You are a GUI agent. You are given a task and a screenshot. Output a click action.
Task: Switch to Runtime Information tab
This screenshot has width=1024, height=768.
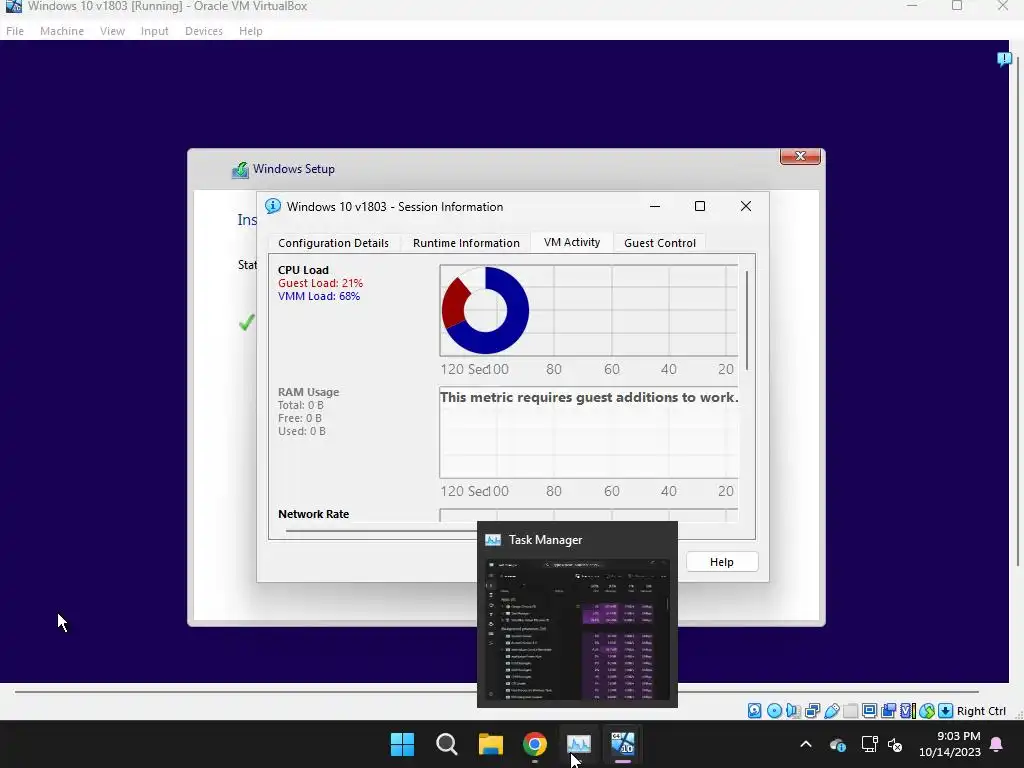466,243
